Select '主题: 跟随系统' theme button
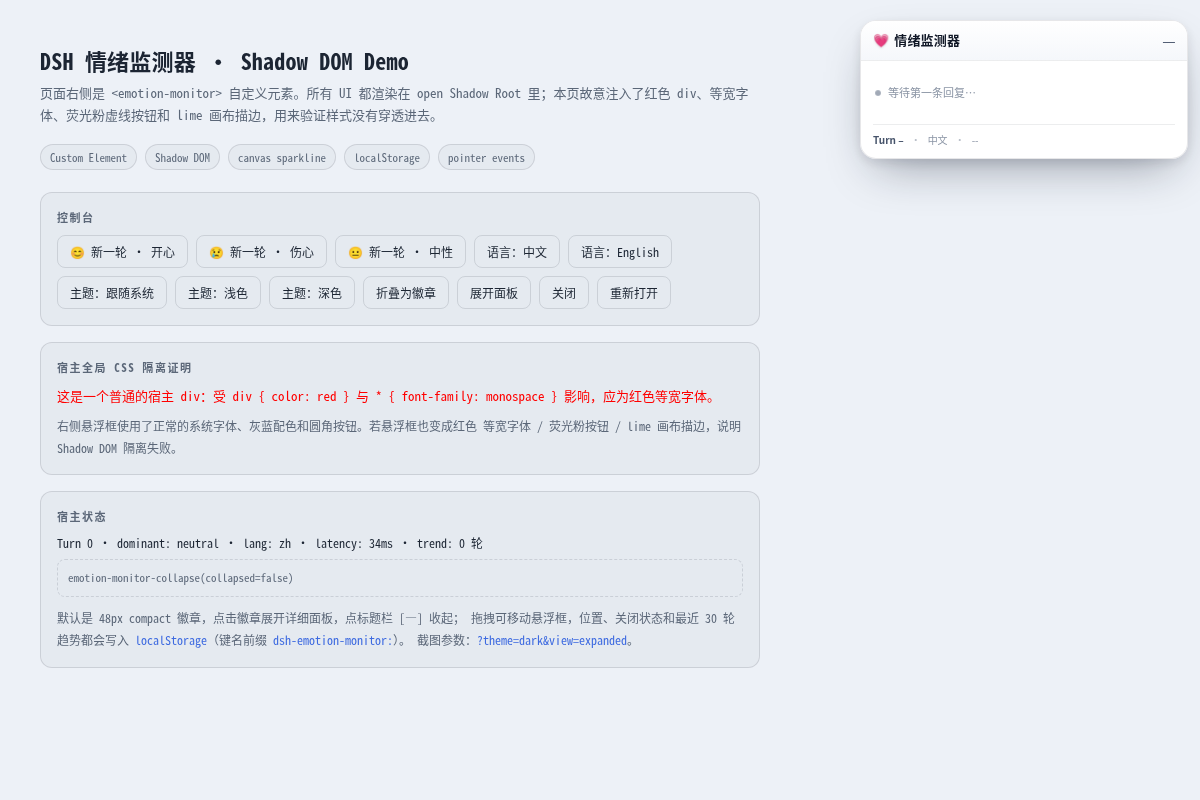1200x800 pixels. (112, 293)
